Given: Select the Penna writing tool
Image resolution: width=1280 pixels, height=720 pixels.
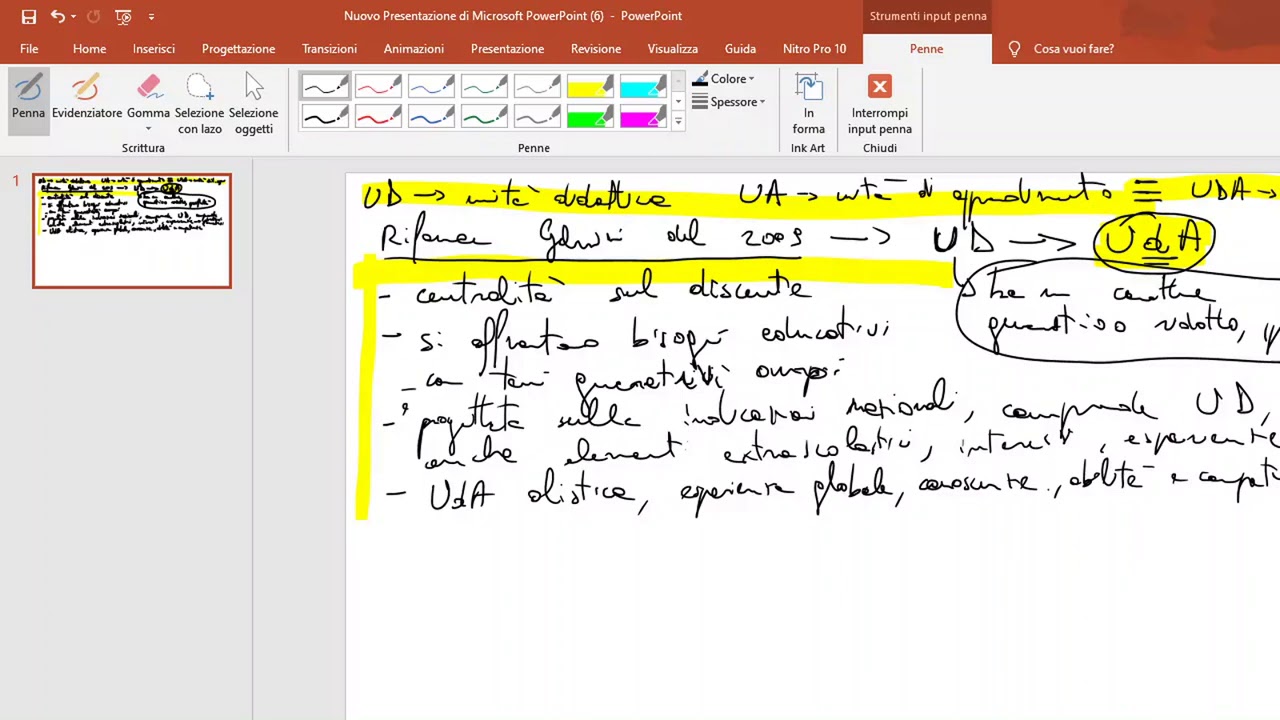Looking at the screenshot, I should pos(28,101).
